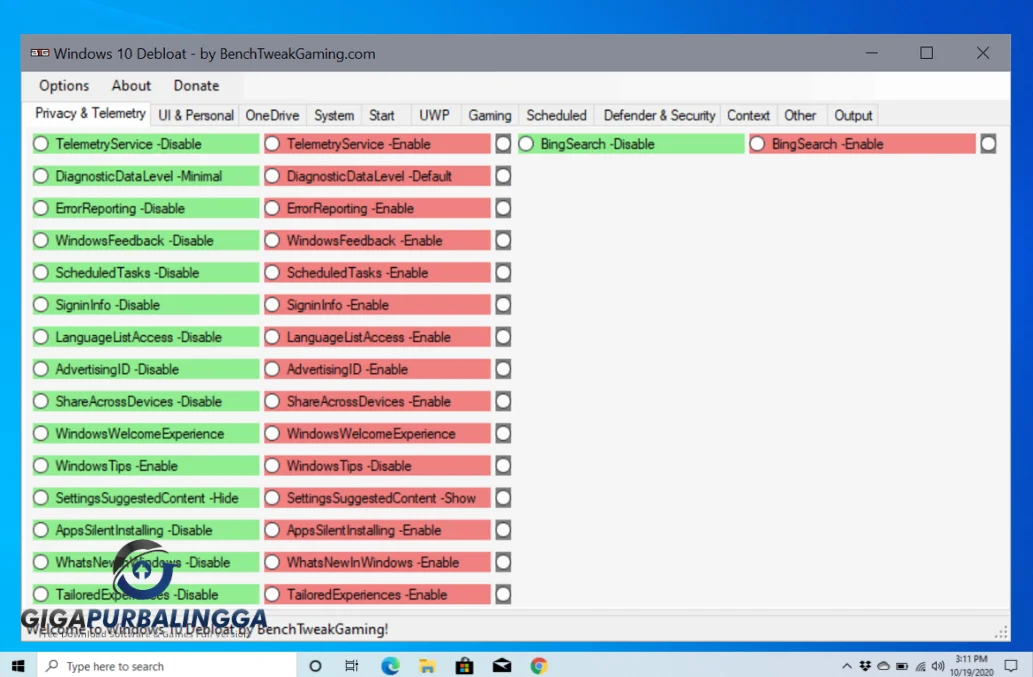Switch to the Output tab
The image size is (1033, 677).
click(853, 115)
